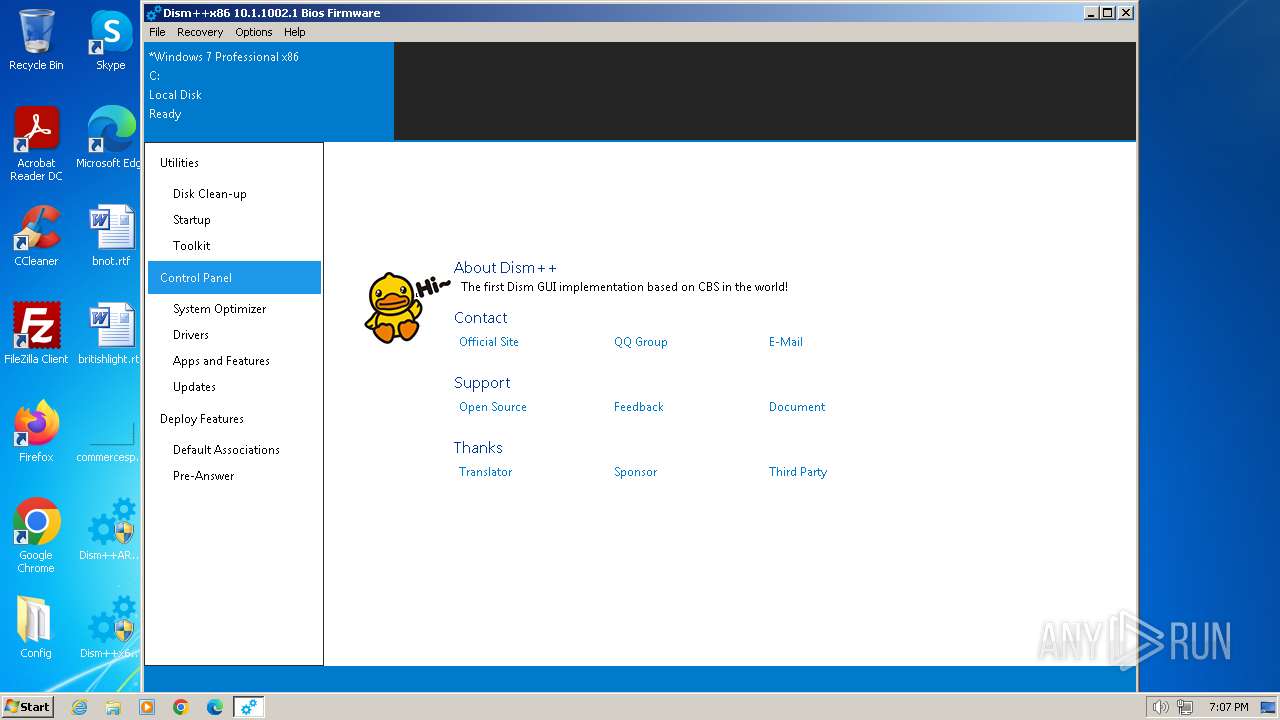The width and height of the screenshot is (1280, 720).
Task: Open the Skype desktop icon
Action: (x=110, y=40)
